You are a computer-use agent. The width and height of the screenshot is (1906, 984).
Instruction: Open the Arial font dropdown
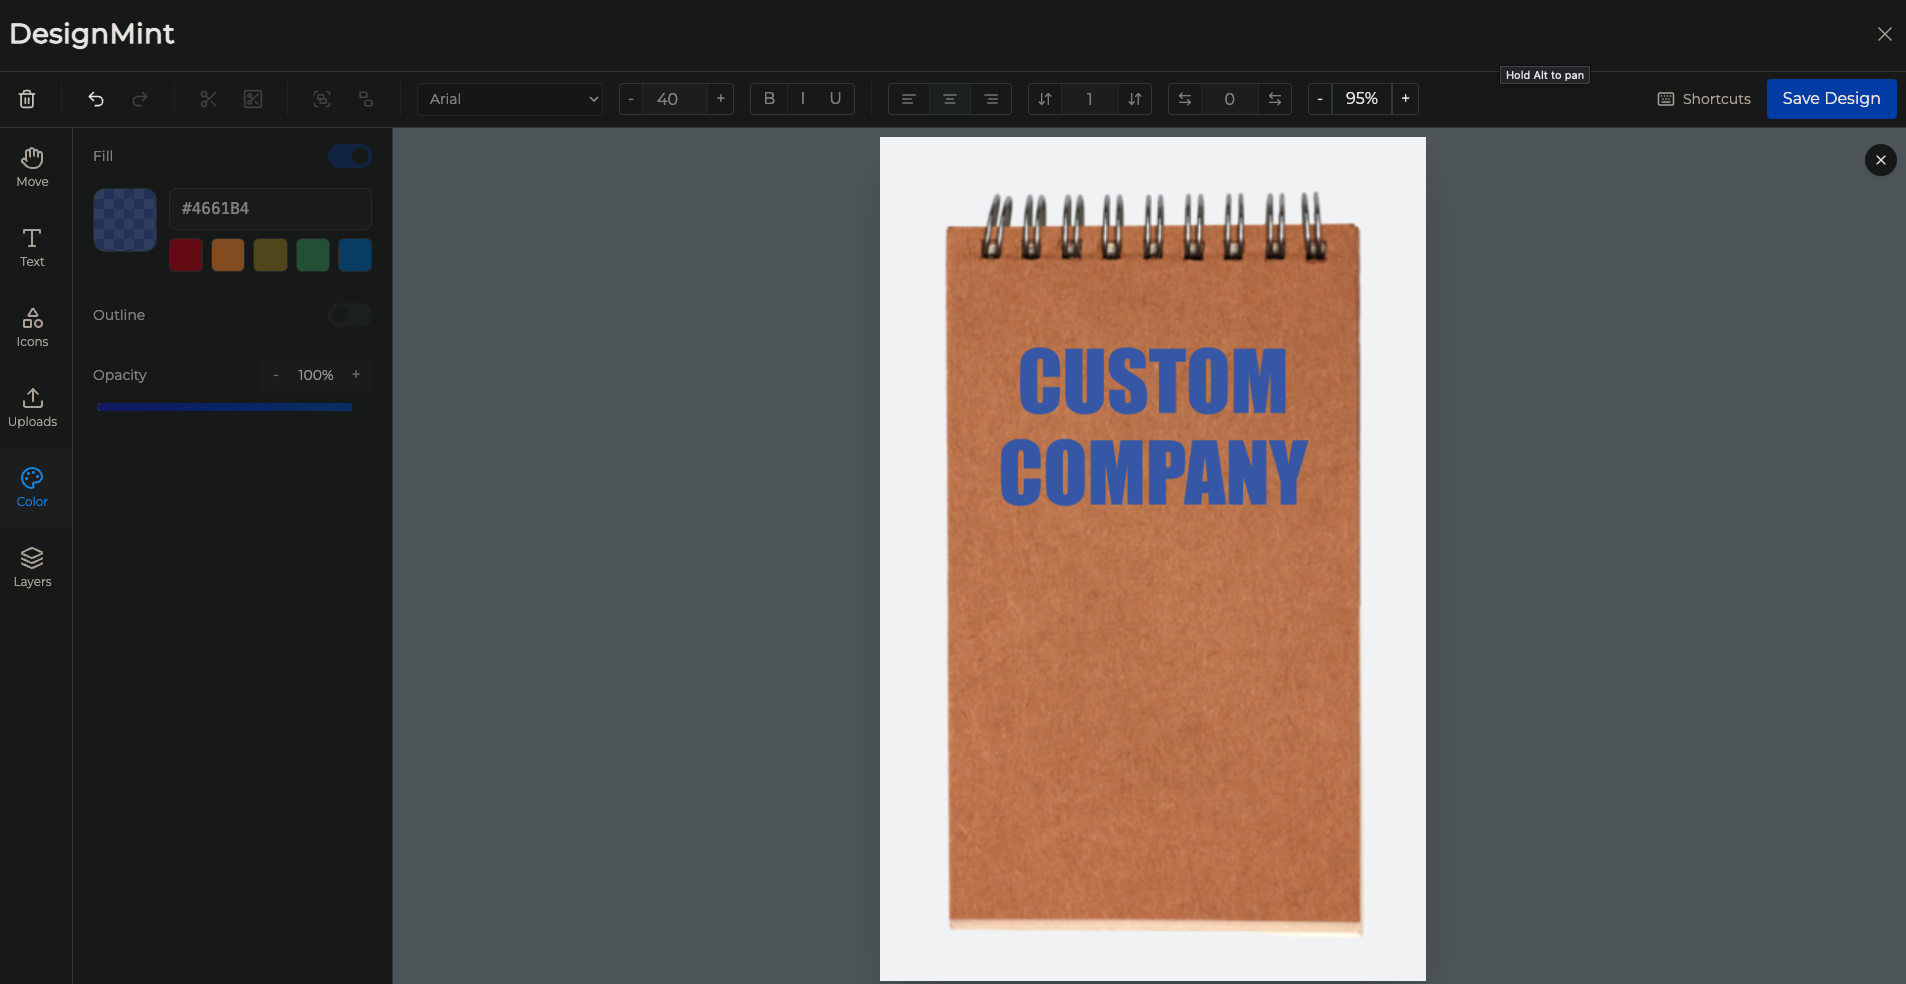(510, 99)
